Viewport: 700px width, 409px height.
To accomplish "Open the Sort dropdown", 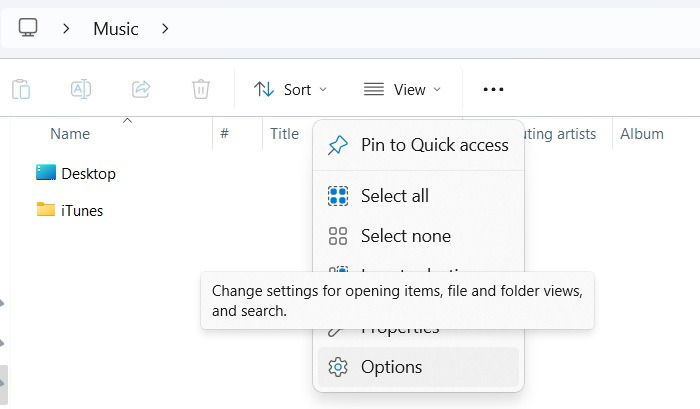I will click(x=291, y=89).
